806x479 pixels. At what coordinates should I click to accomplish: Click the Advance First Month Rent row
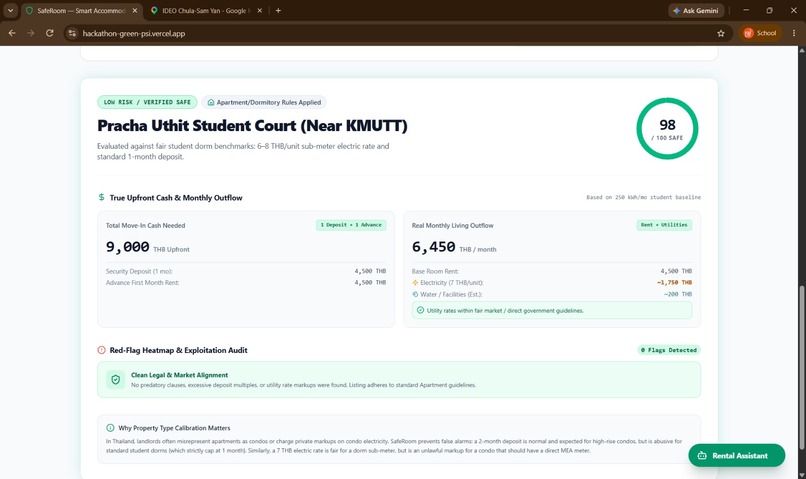click(246, 283)
